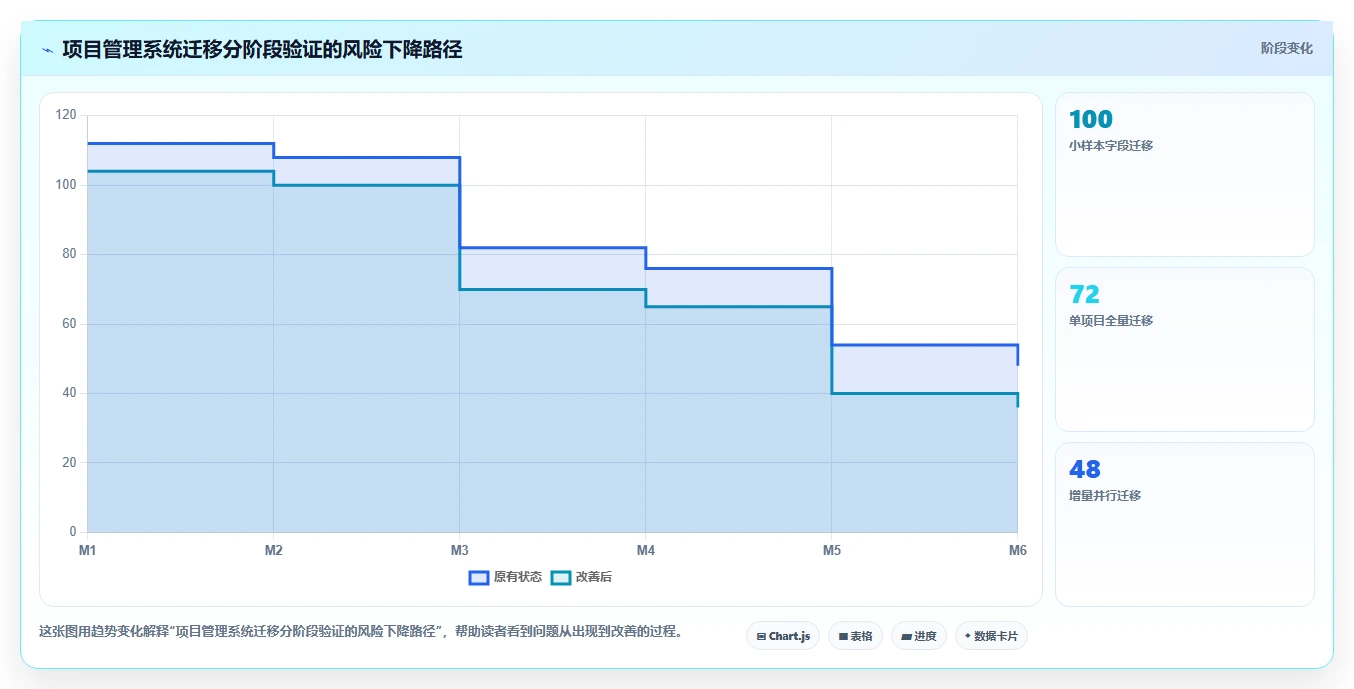
Task: Click the small icon inside the 表格 tag
Action: [x=843, y=636]
